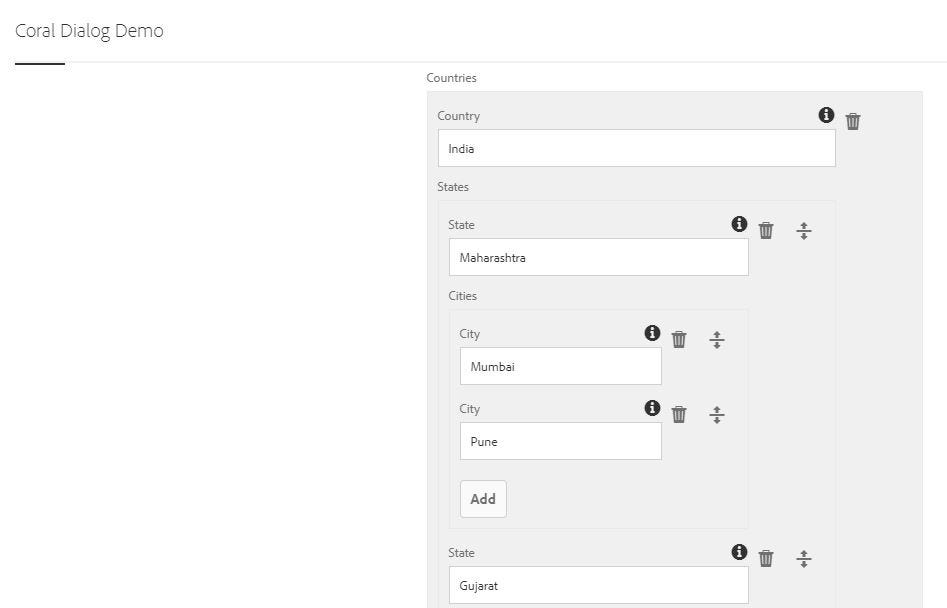
Task: Delete the India country entry
Action: pos(852,120)
